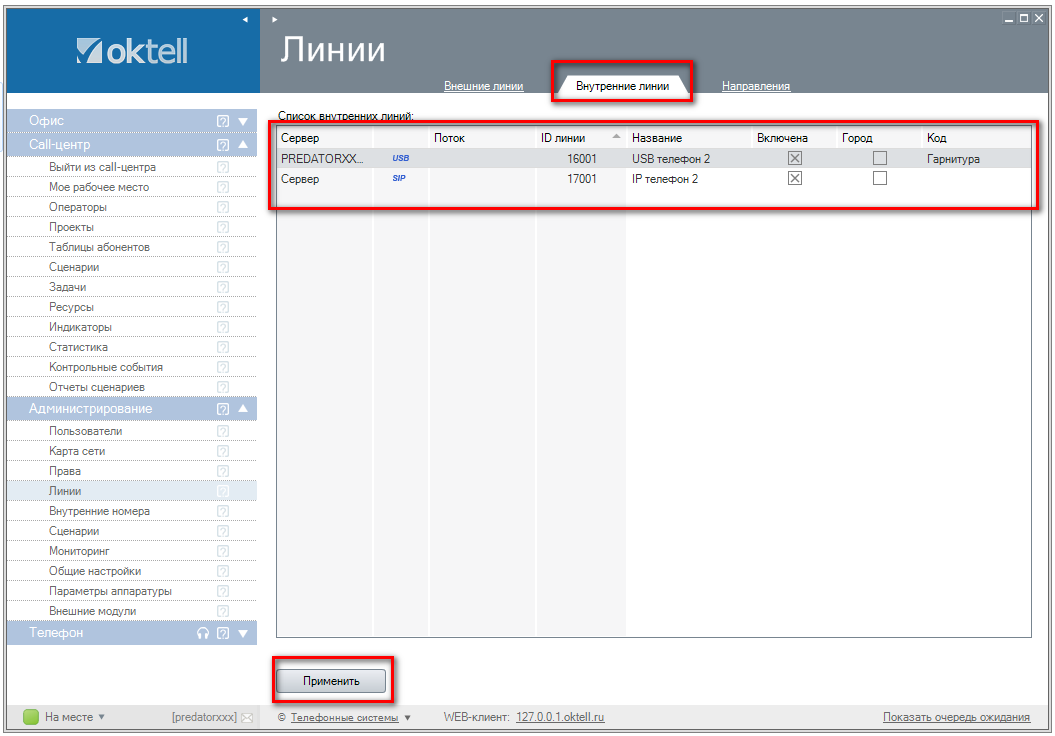Open help icon next to Операторы

(223, 207)
